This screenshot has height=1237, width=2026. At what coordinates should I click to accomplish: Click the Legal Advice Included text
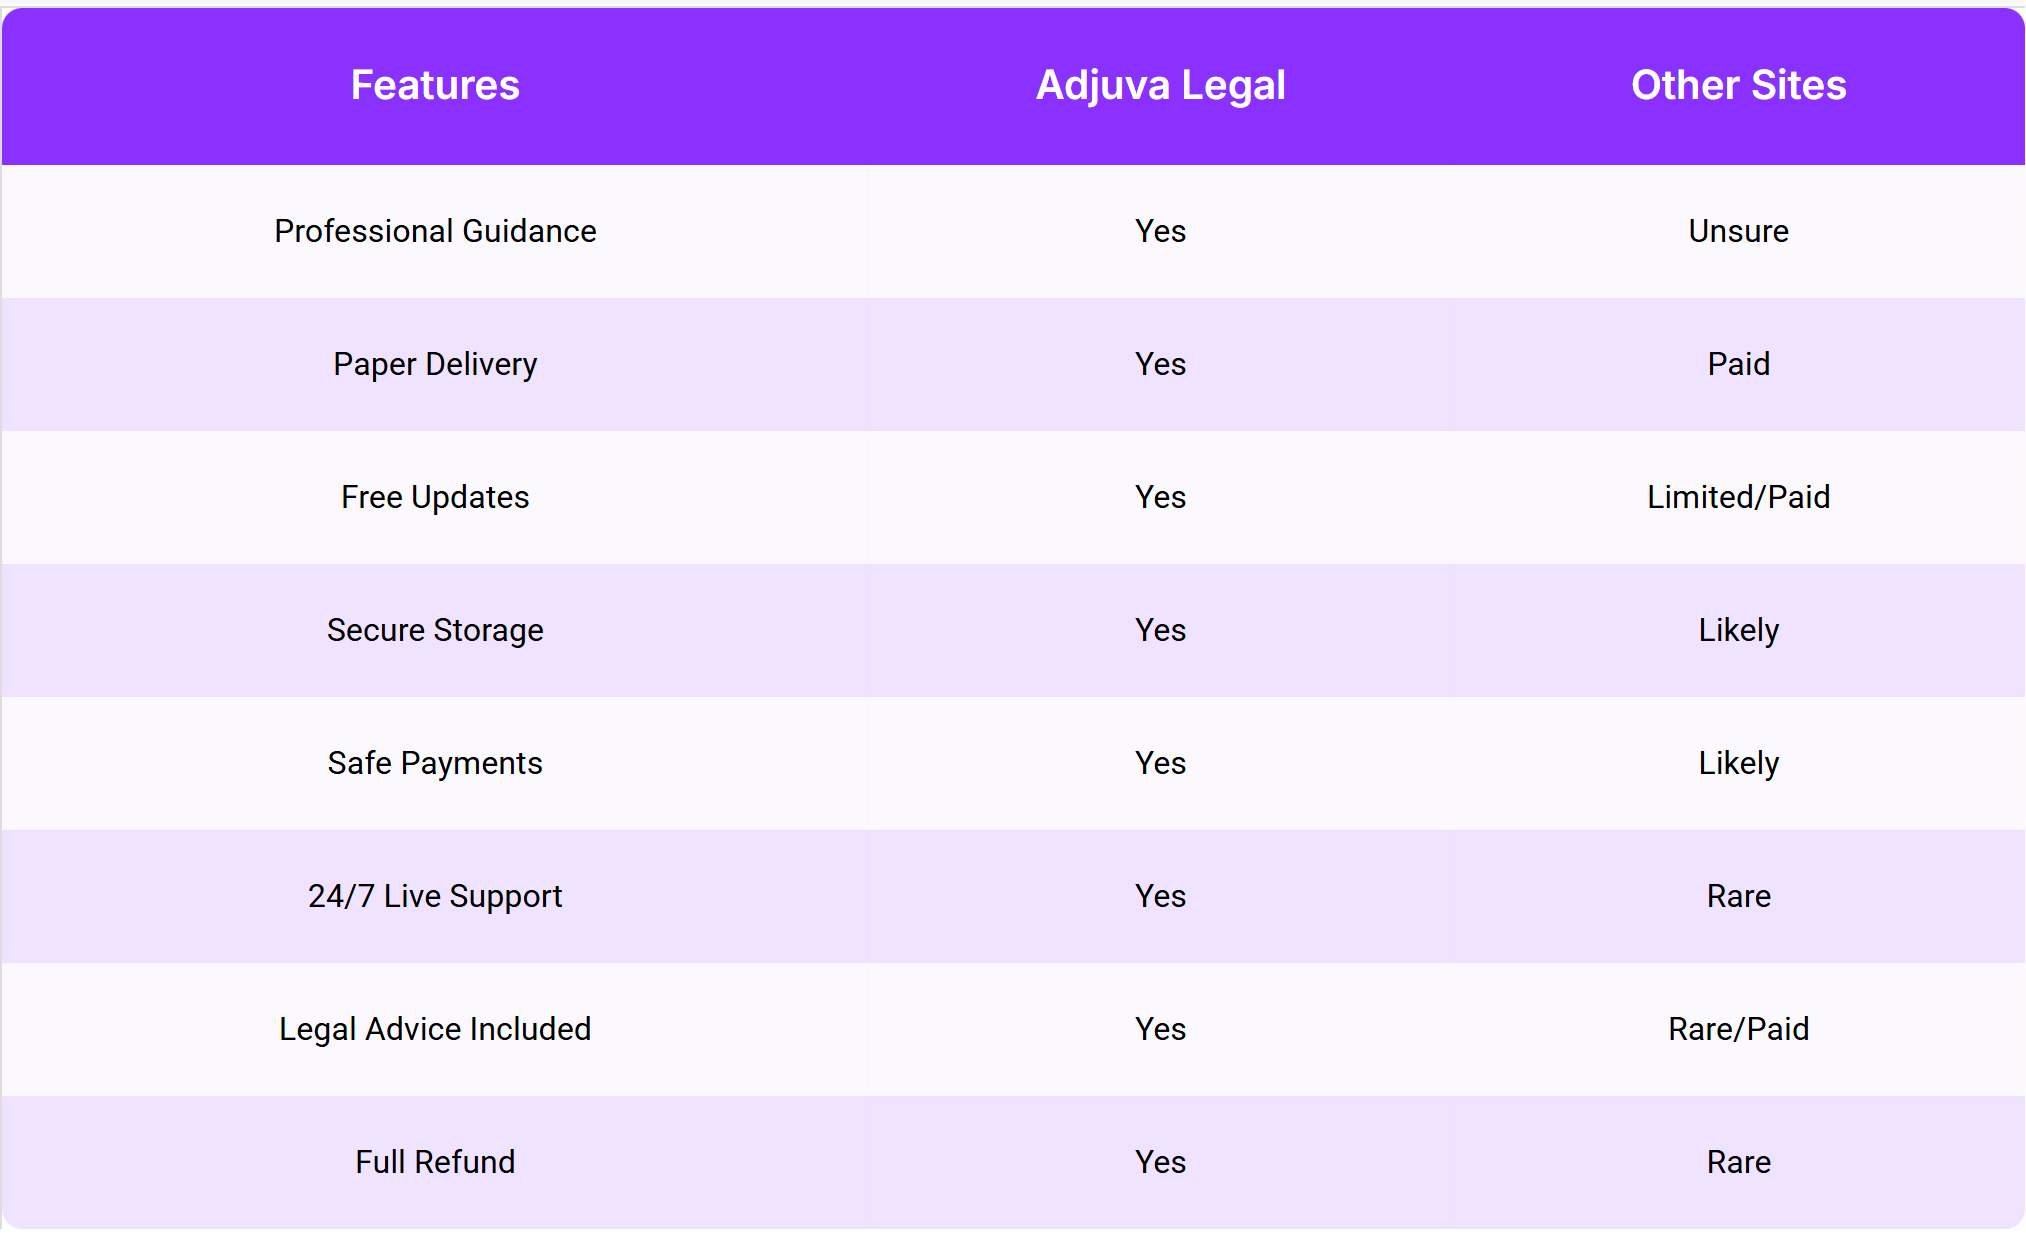[x=435, y=1029]
